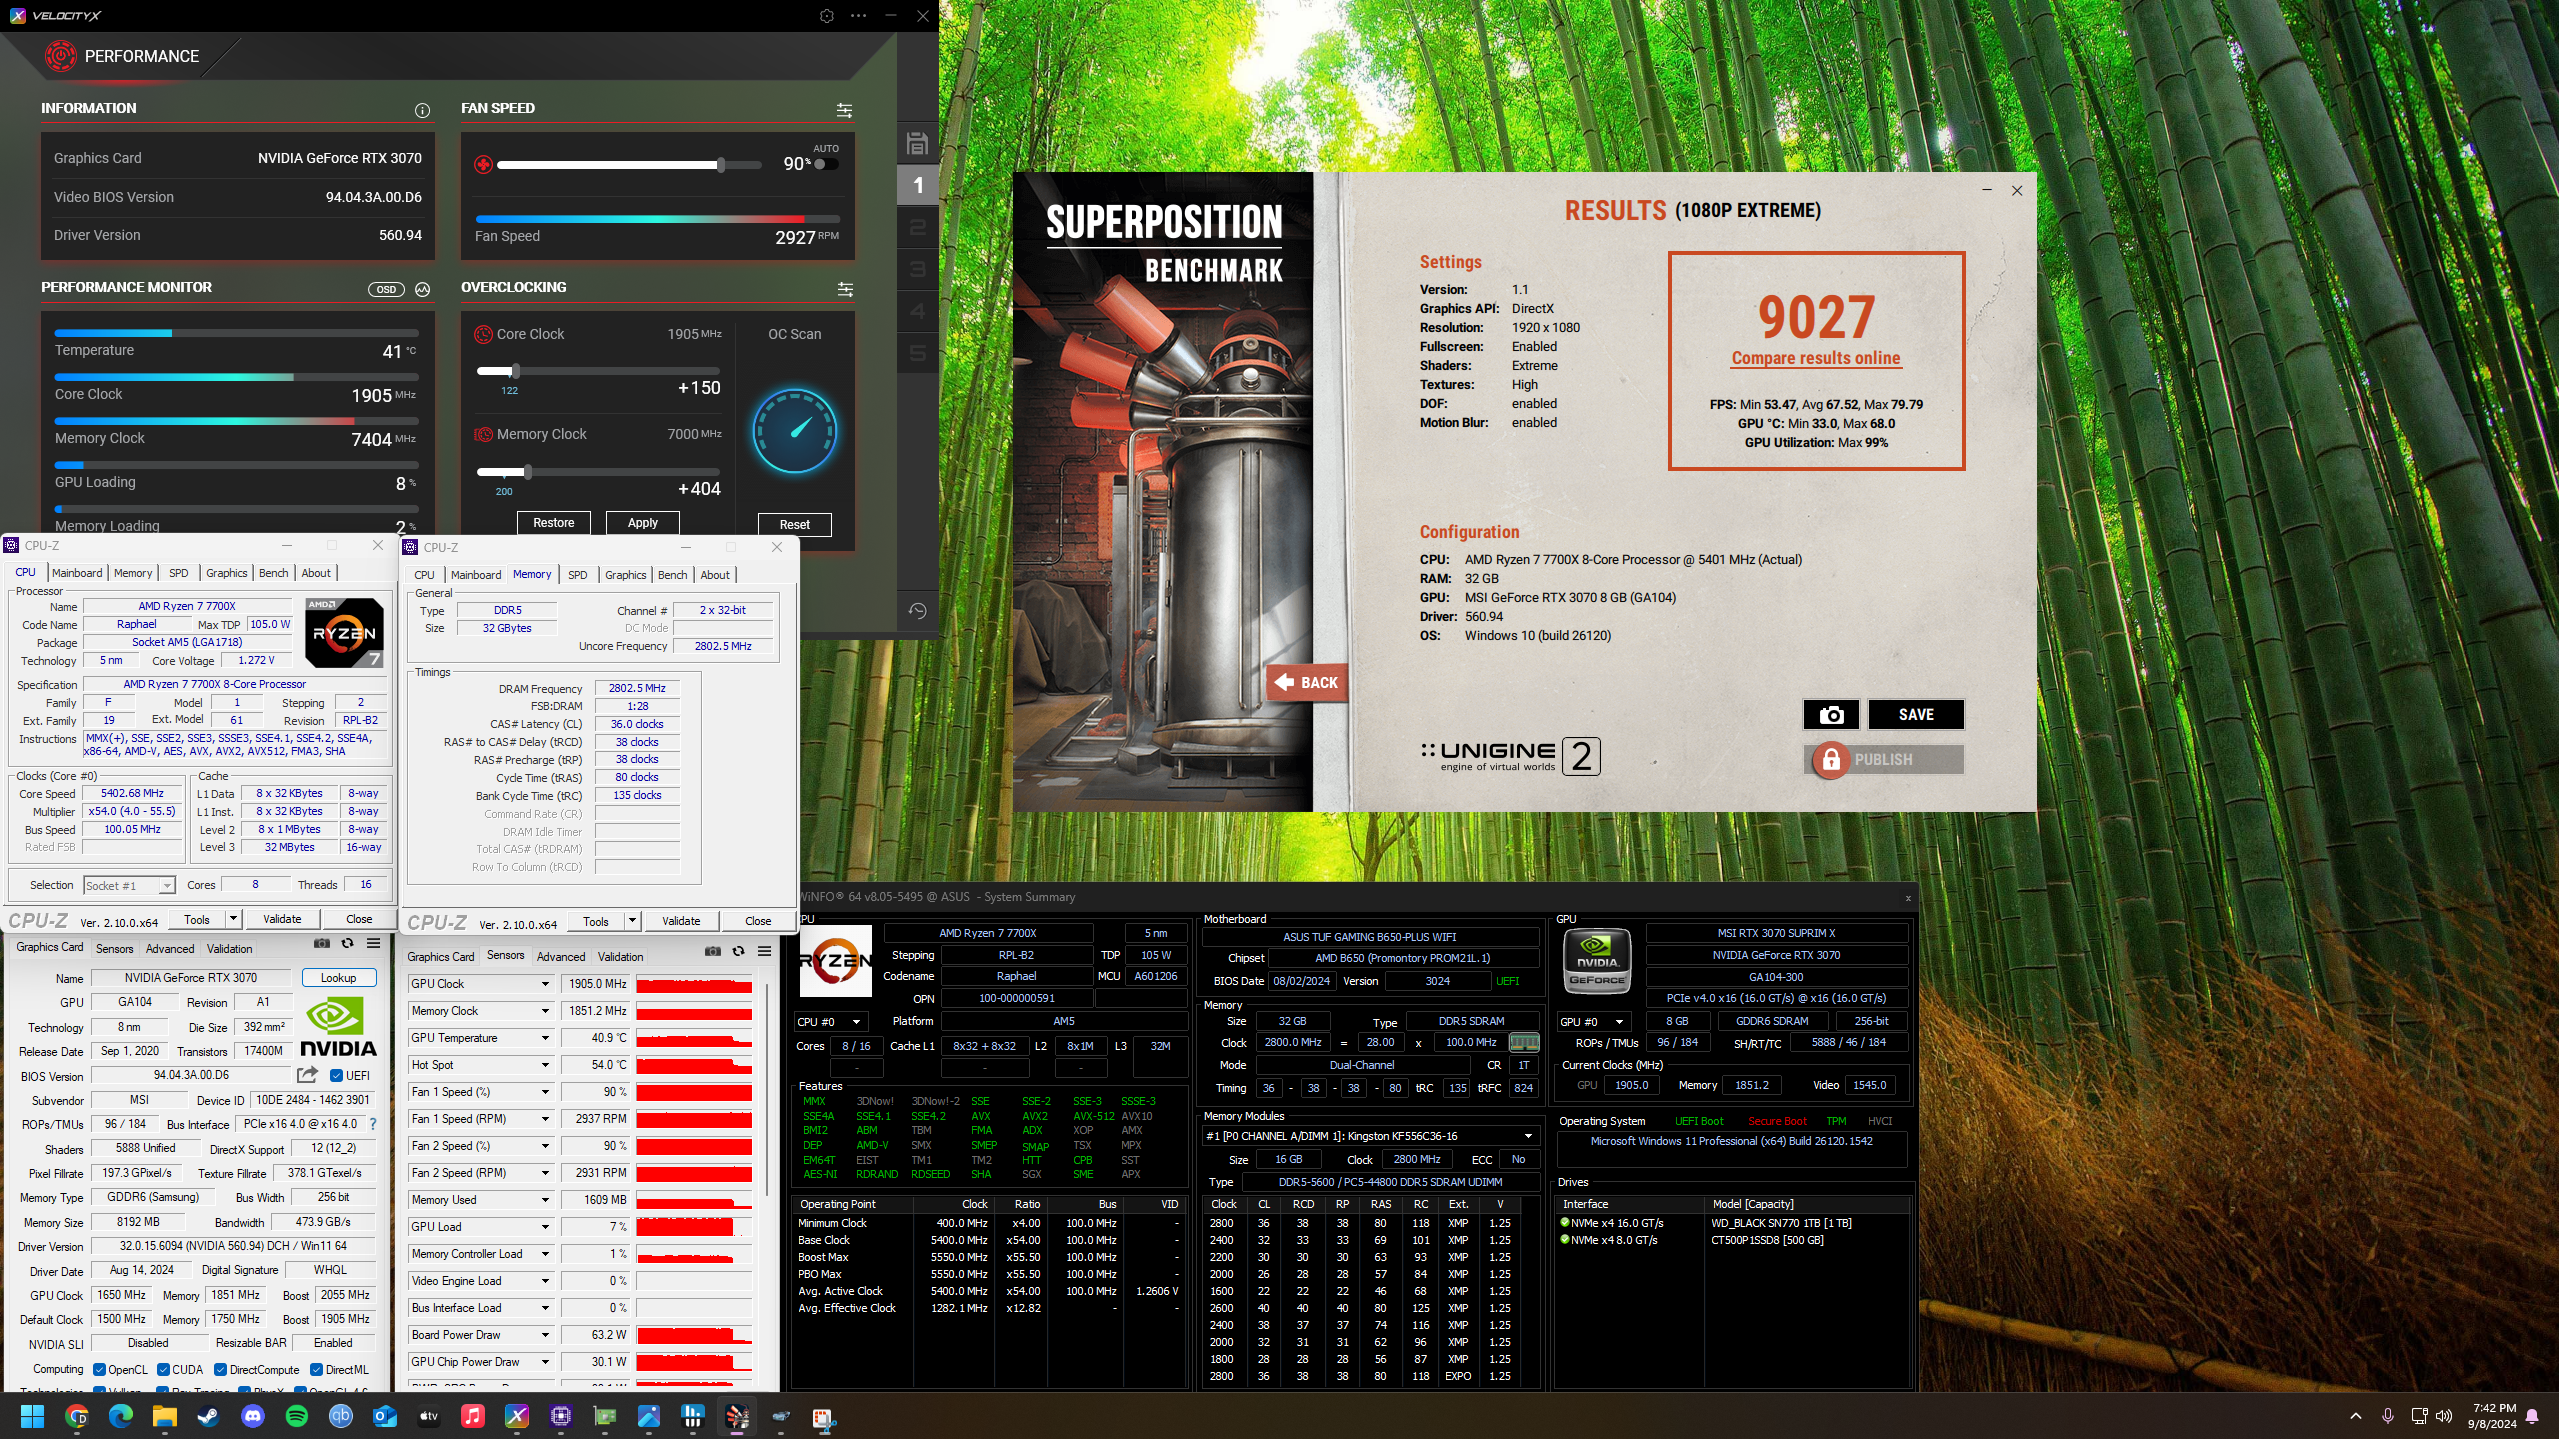
Task: Click HWiNFO memory module chip icon
Action: tap(1523, 1042)
